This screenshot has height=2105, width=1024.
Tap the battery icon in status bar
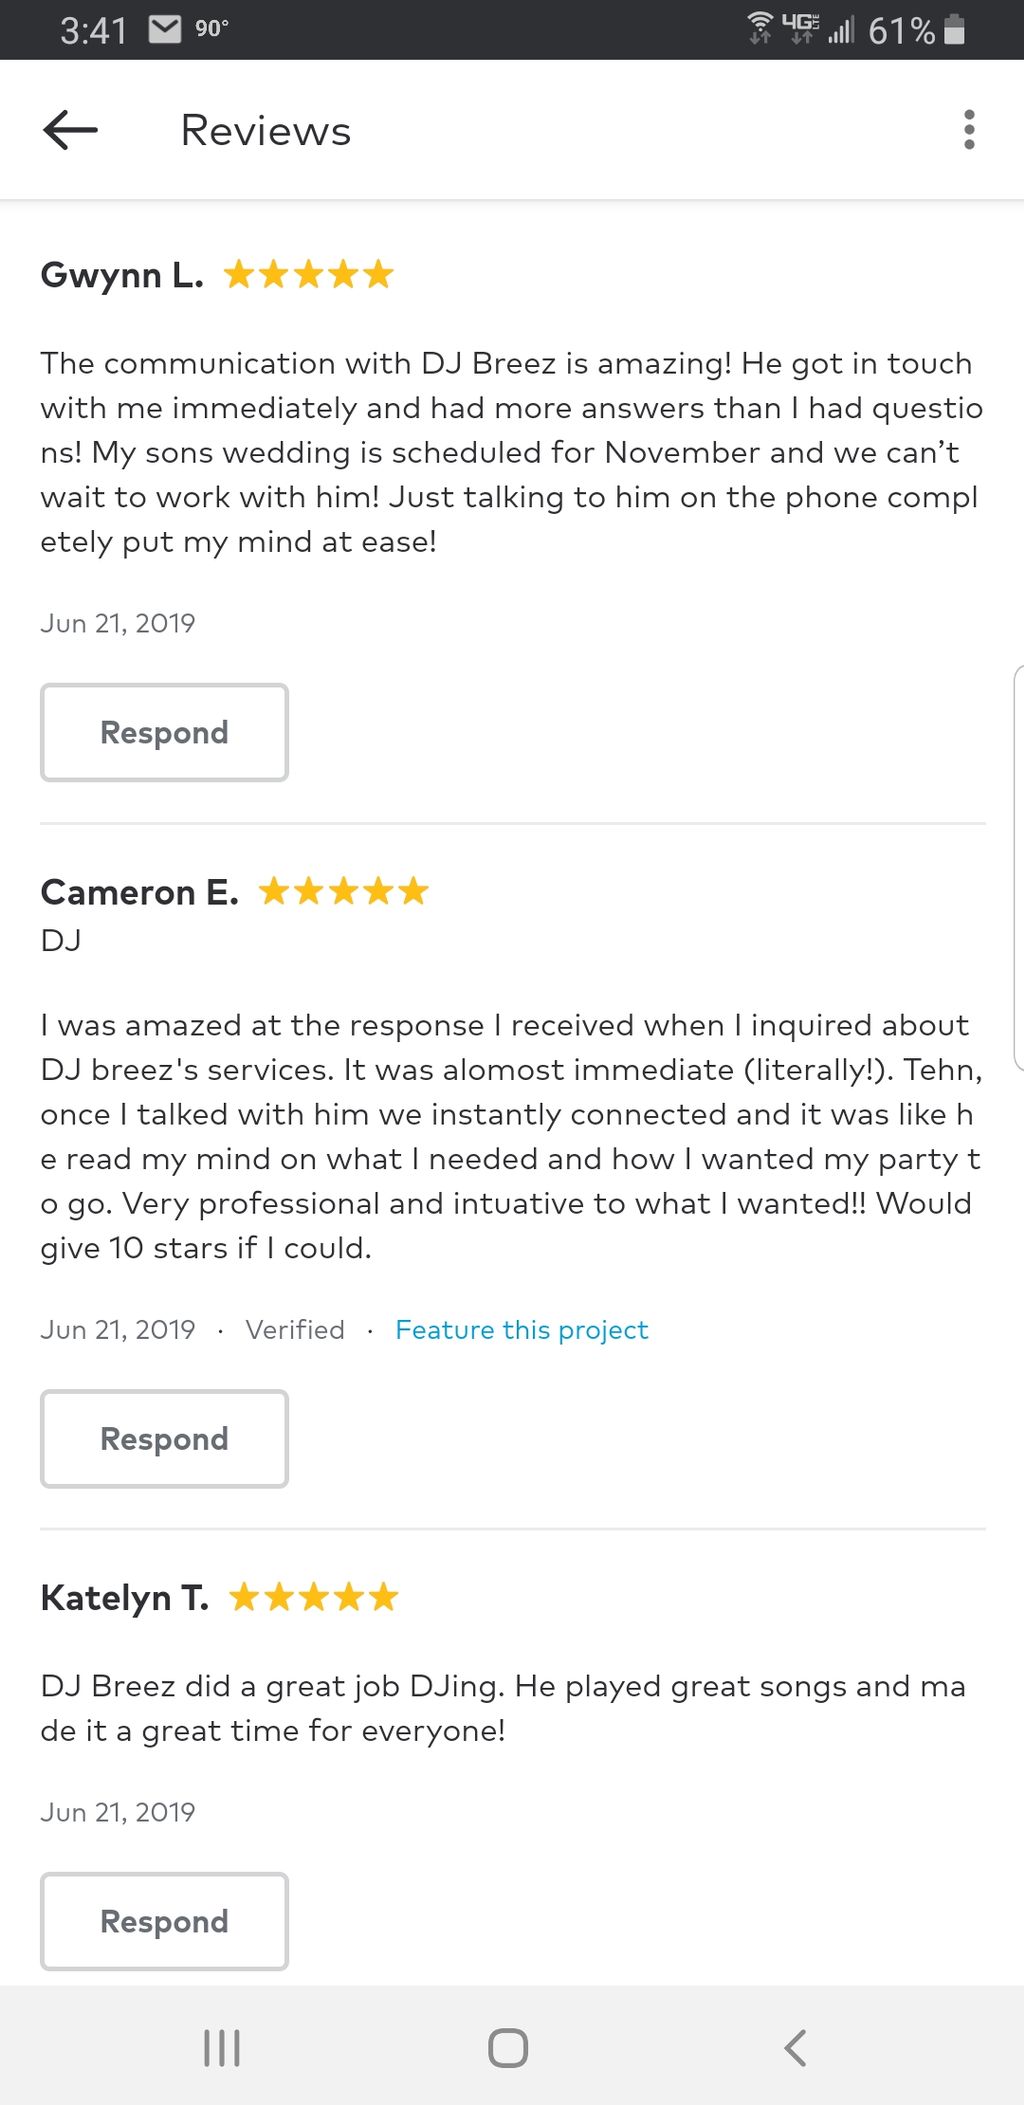(x=955, y=30)
